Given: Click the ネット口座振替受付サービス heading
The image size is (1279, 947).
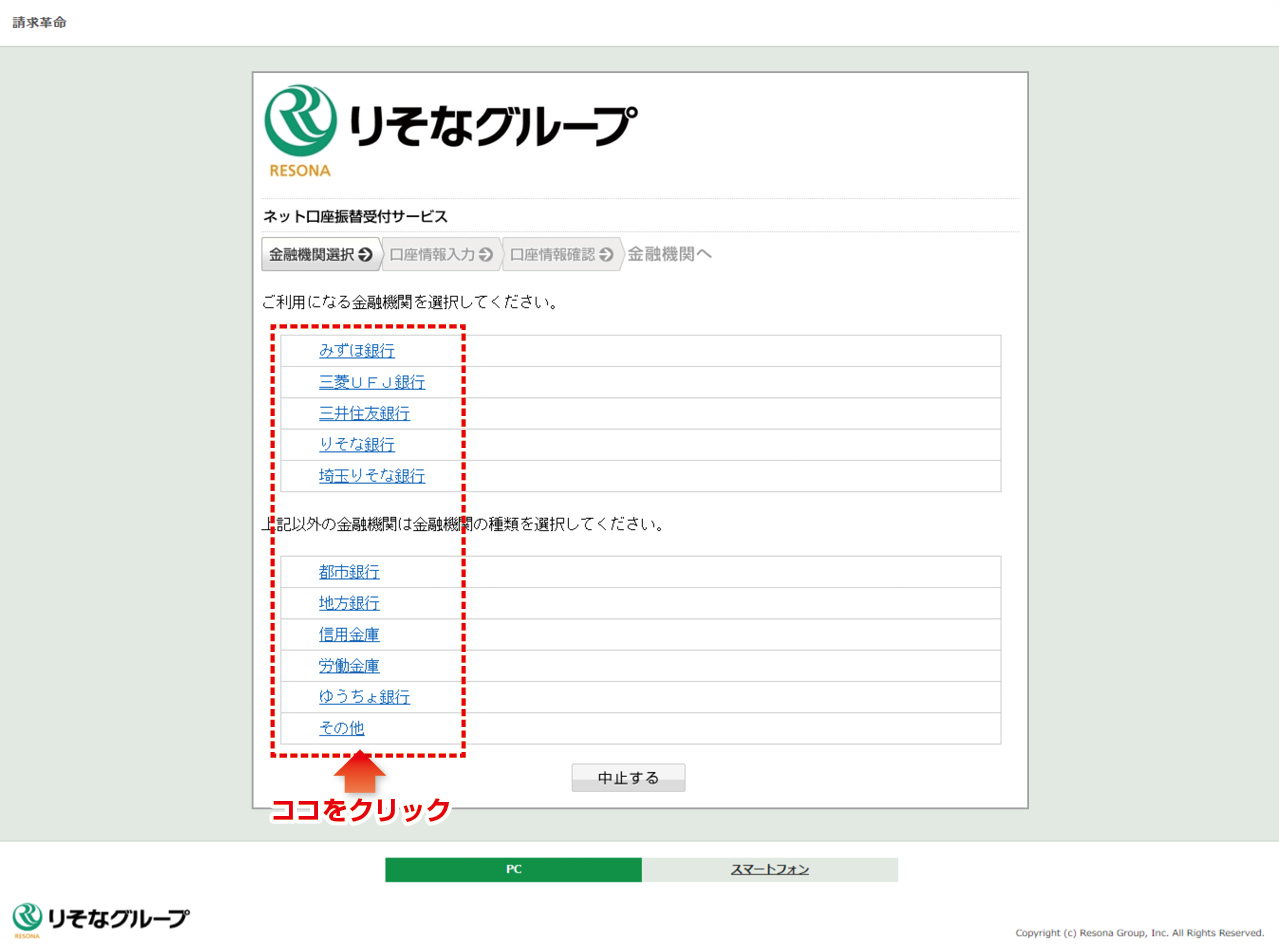Looking at the screenshot, I should tap(355, 216).
